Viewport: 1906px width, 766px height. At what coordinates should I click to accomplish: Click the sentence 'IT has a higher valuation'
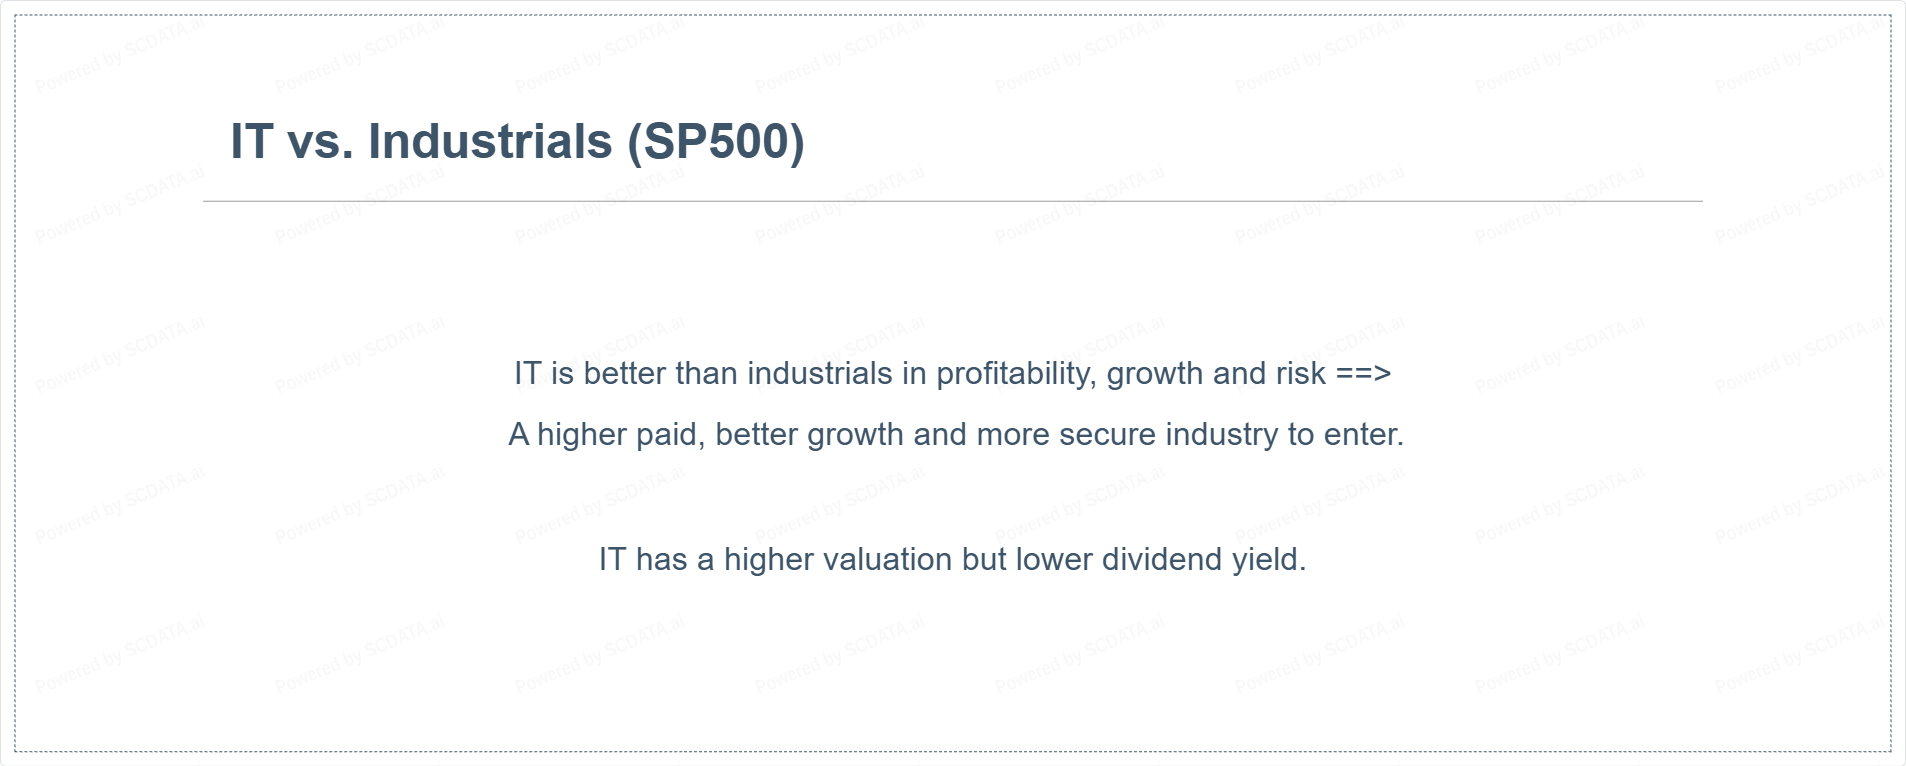click(x=952, y=559)
